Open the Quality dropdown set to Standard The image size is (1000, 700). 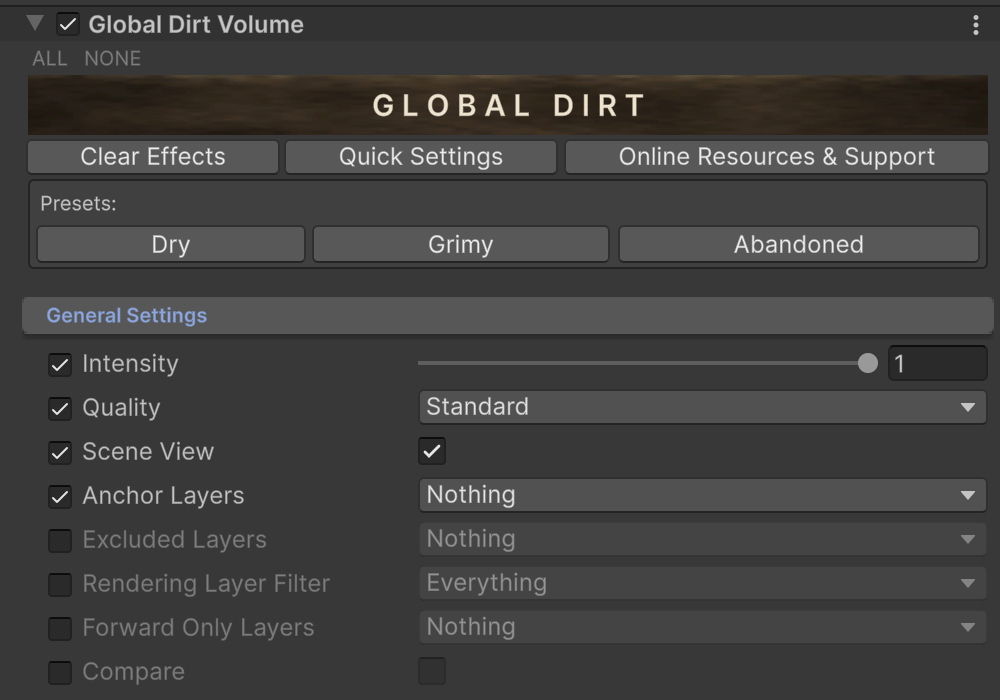(702, 407)
